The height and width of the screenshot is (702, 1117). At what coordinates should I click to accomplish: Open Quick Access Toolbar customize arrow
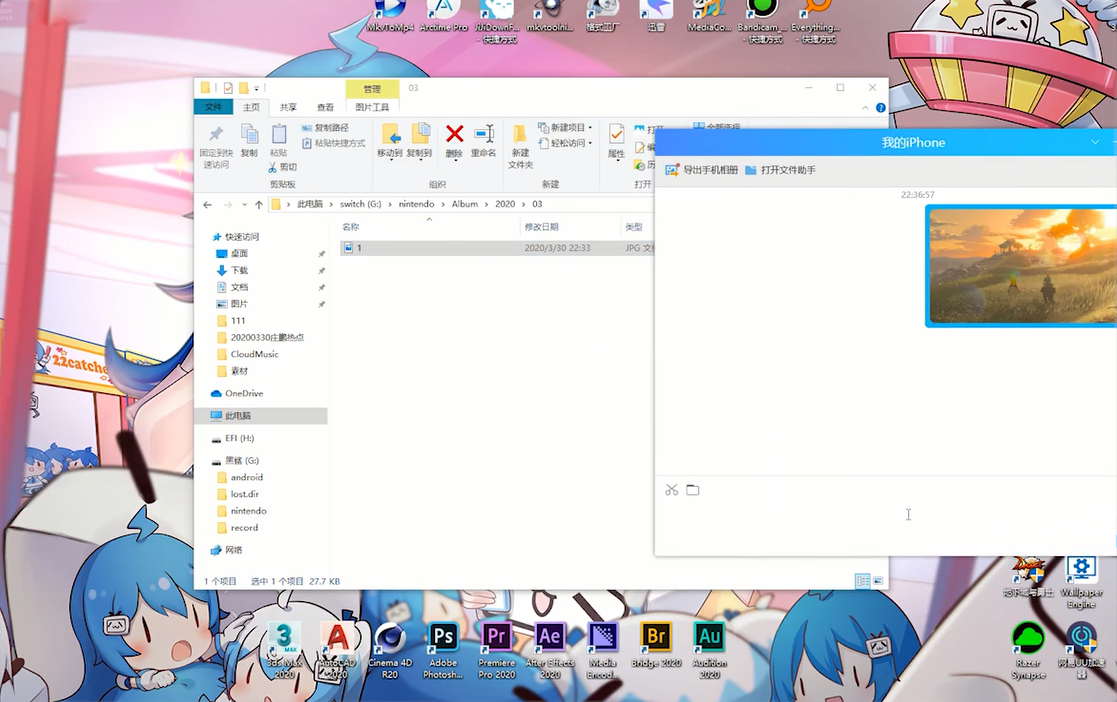point(256,88)
